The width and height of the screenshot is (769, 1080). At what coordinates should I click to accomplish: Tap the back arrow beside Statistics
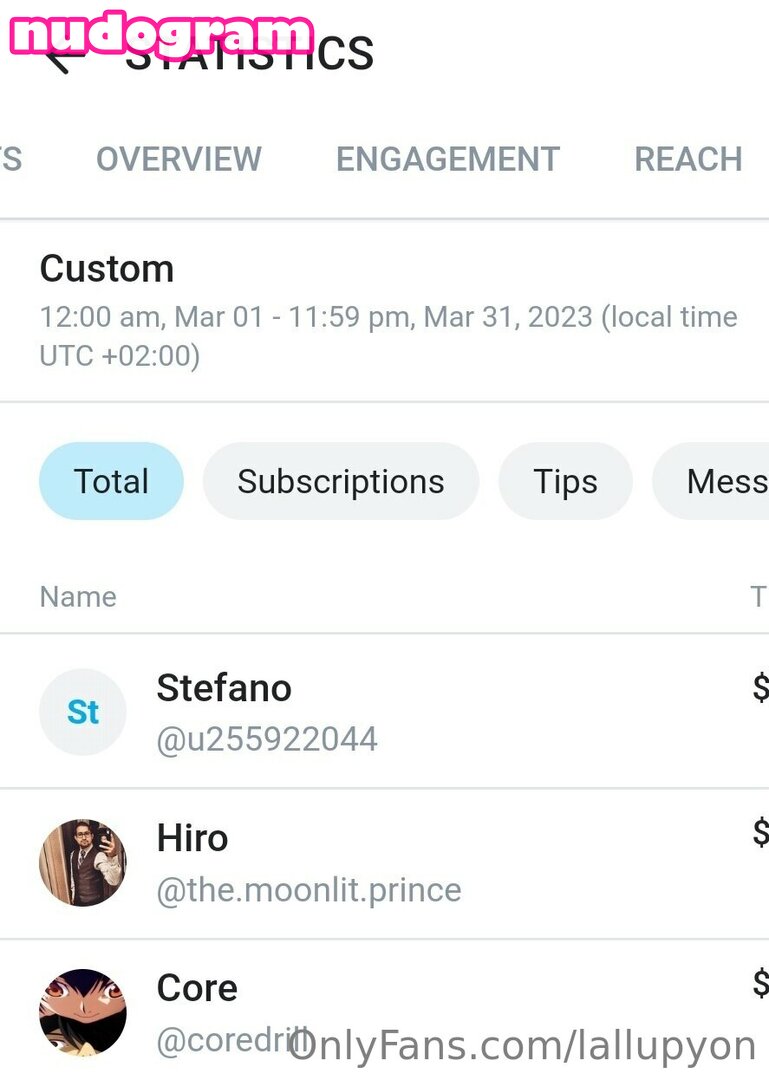[x=60, y=62]
